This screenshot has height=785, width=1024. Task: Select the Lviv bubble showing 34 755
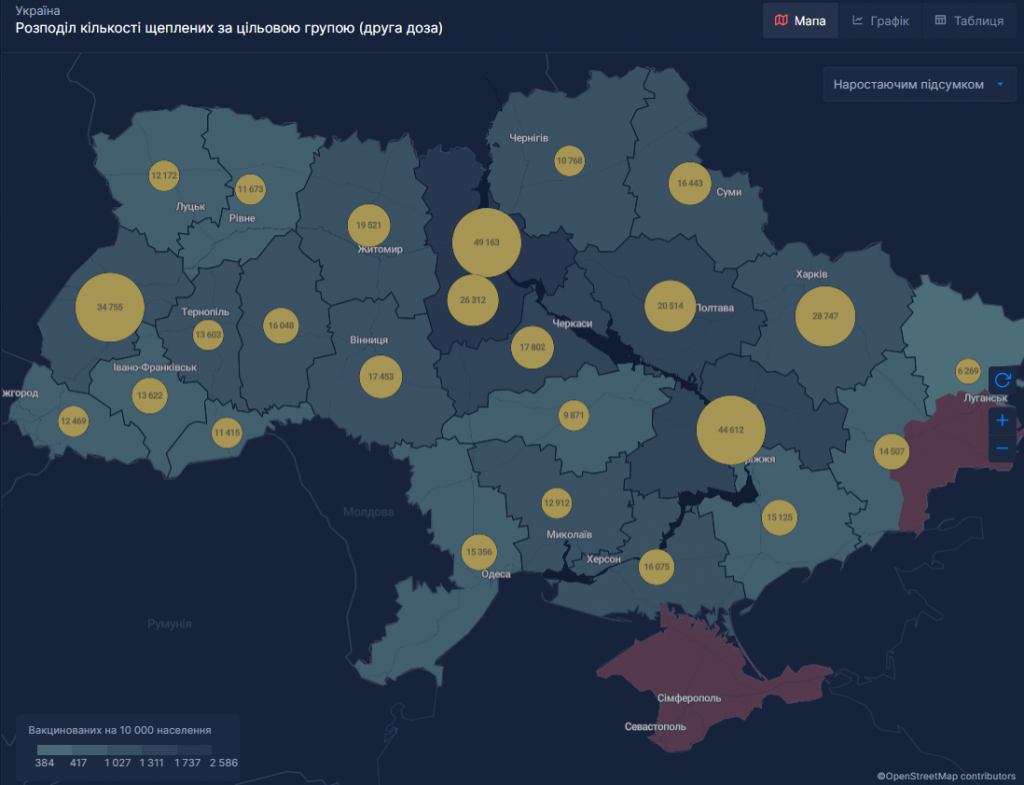click(110, 307)
